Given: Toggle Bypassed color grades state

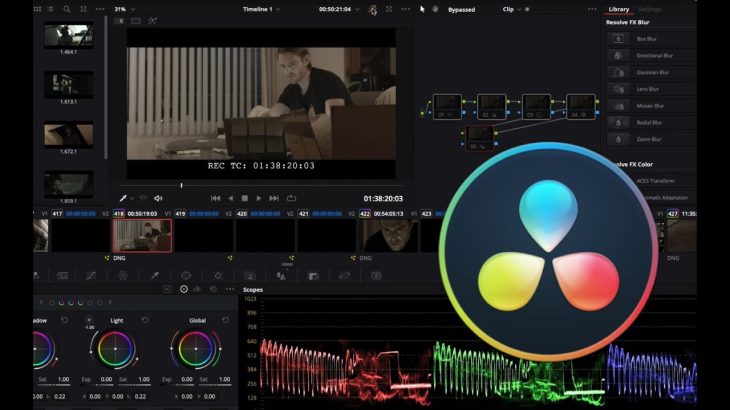Looking at the screenshot, I should click(461, 9).
